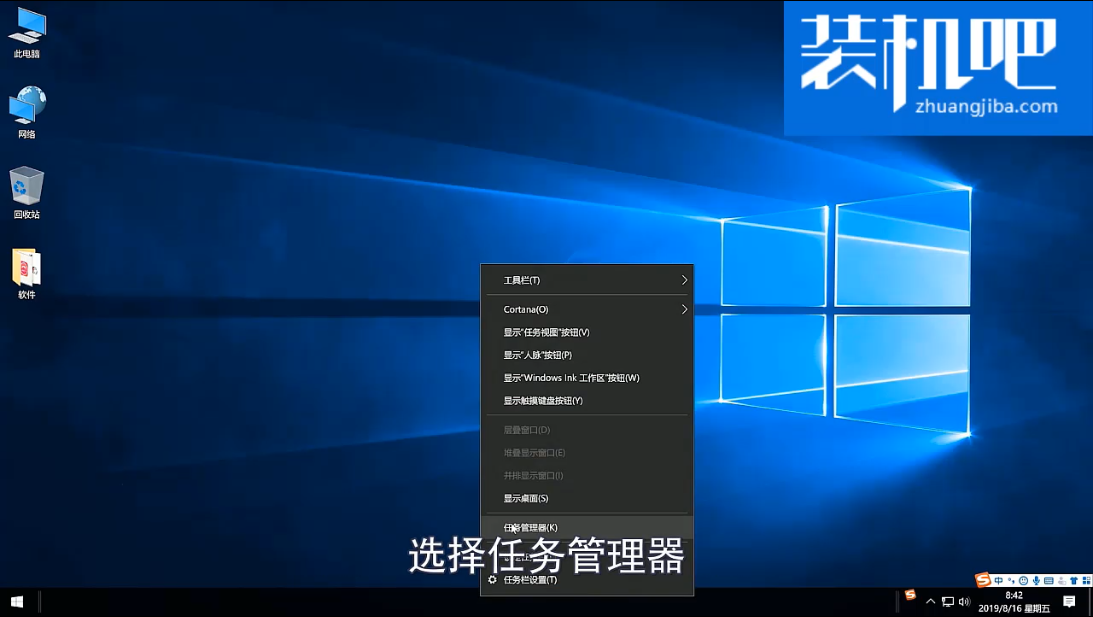Click the network icon in the tray
This screenshot has width=1093, height=617.
[x=947, y=601]
